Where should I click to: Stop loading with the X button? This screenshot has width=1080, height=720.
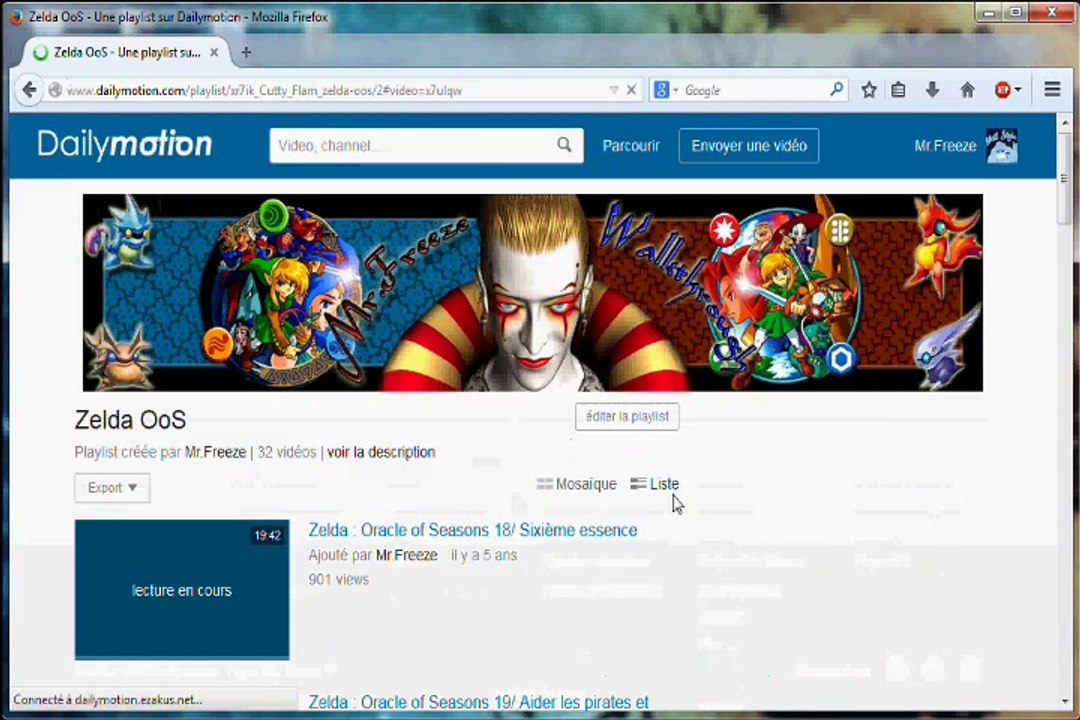(631, 90)
